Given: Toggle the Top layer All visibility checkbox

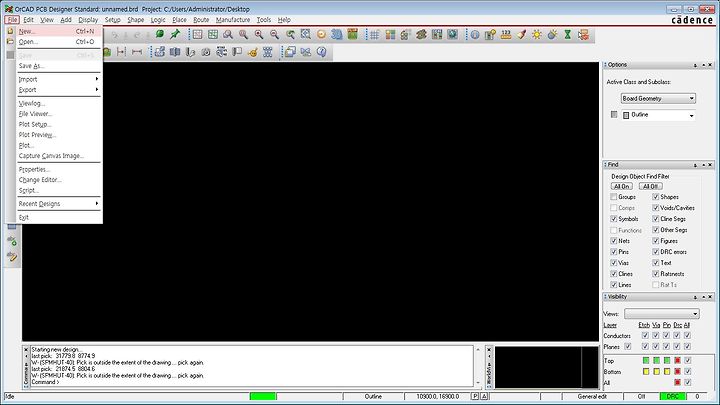Looking at the screenshot, I should pos(687,360).
